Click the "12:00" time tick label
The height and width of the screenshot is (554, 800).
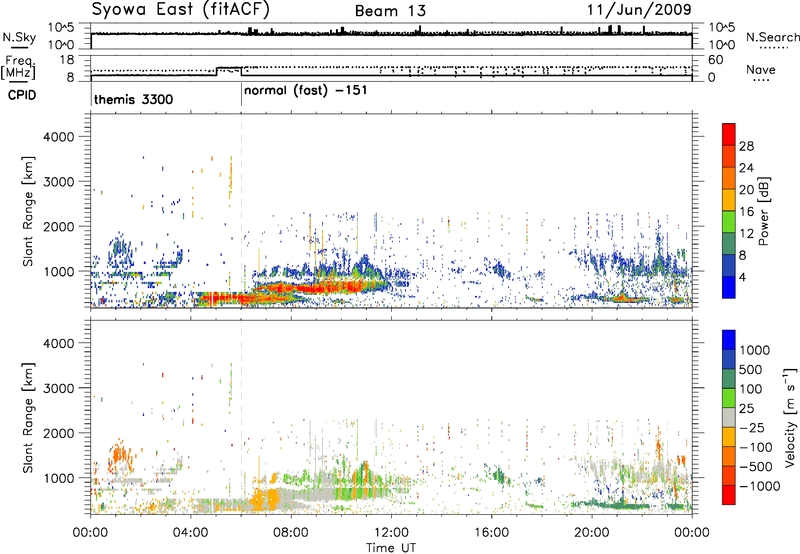(391, 533)
